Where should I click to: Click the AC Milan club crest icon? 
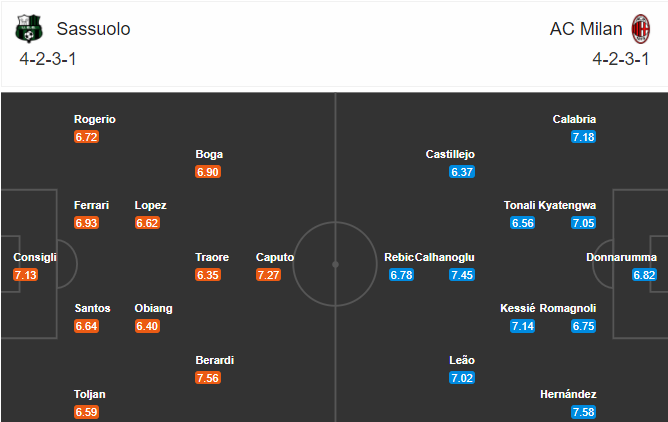640,29
